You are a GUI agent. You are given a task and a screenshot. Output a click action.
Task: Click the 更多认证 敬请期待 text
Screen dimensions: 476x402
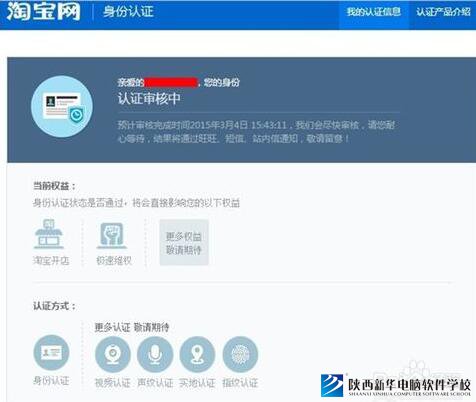(x=132, y=327)
